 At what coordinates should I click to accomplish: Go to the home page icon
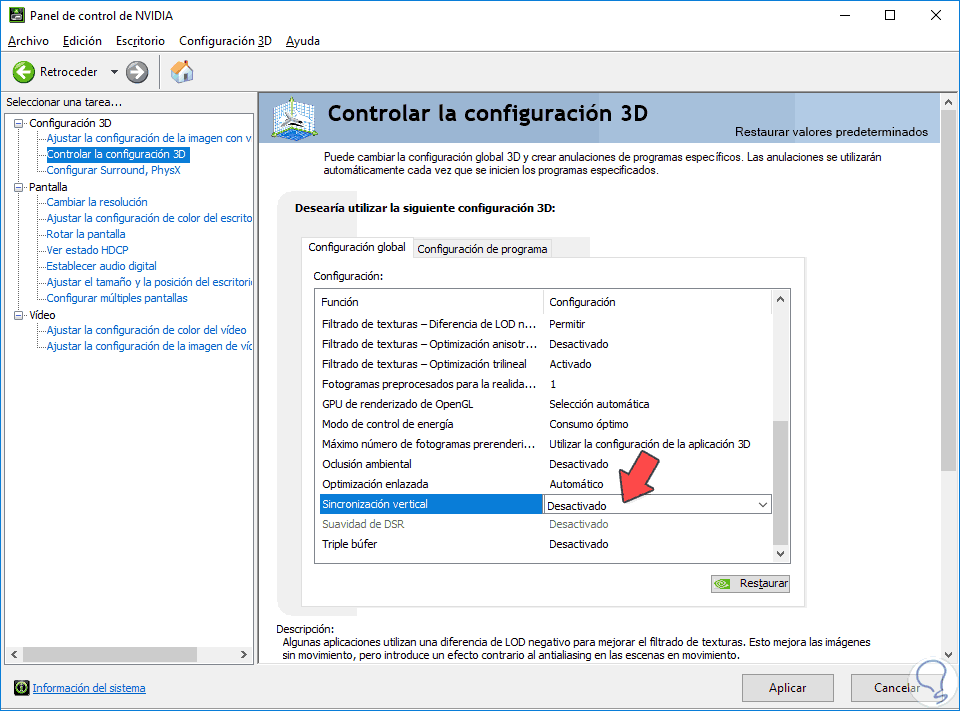tap(182, 72)
